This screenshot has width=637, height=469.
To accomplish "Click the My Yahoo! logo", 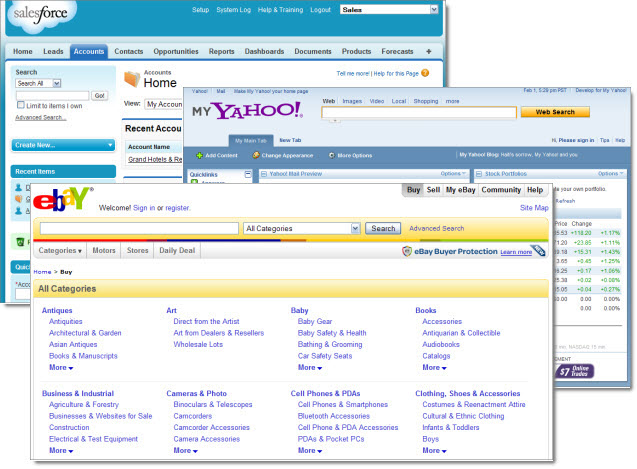I will tap(247, 111).
